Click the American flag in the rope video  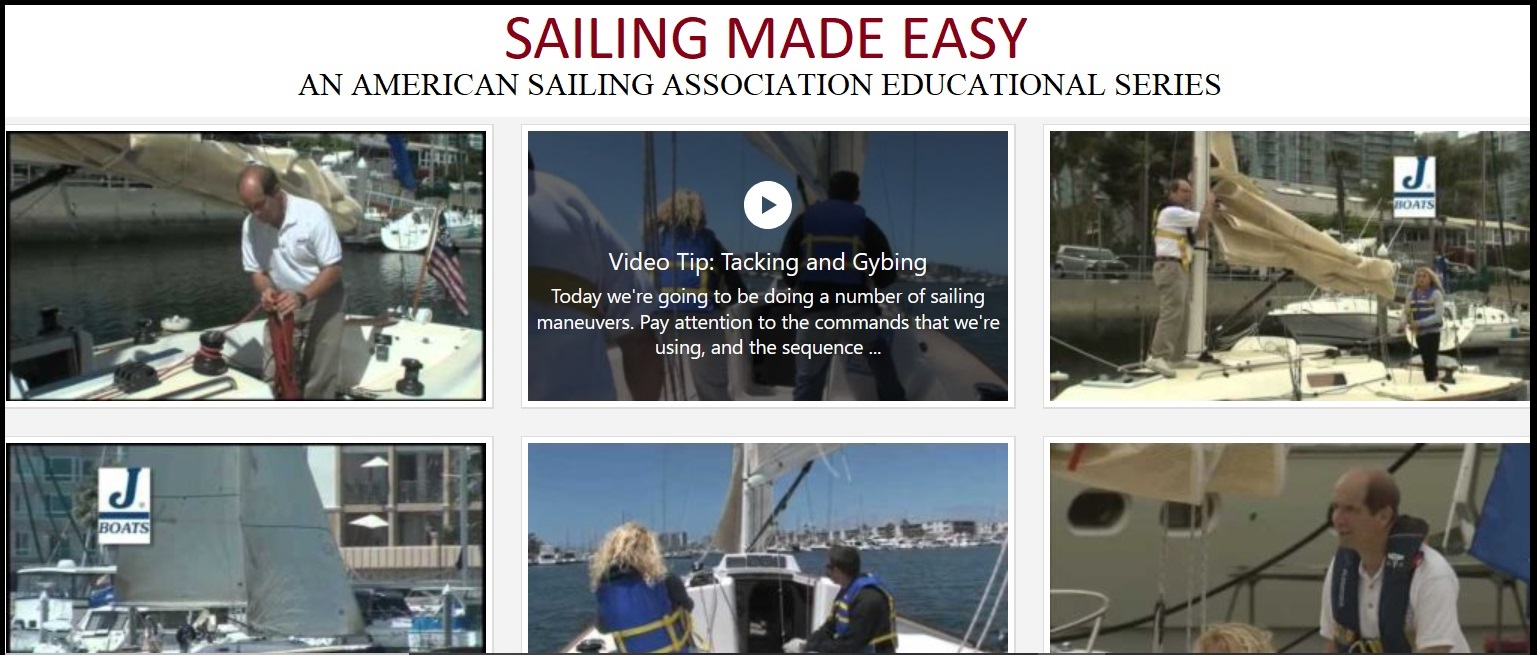coord(445,267)
